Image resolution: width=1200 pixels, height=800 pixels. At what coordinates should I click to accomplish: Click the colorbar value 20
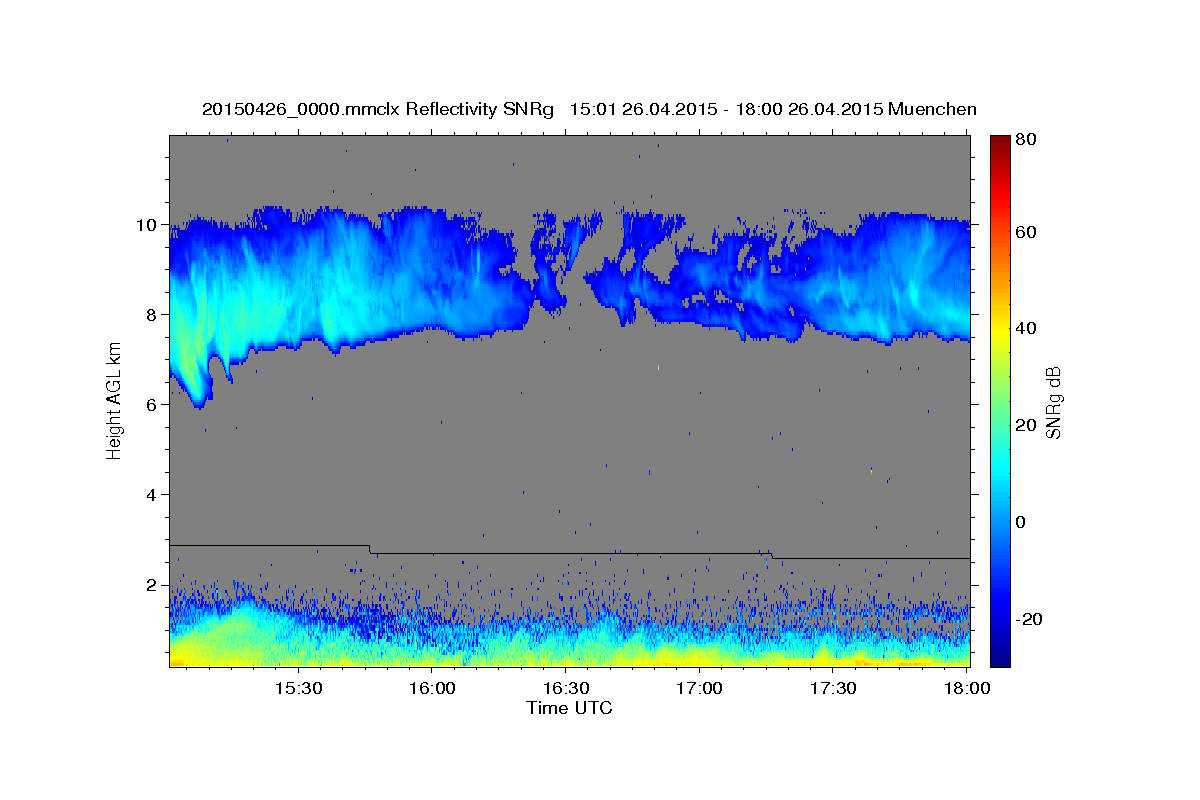click(x=1026, y=425)
